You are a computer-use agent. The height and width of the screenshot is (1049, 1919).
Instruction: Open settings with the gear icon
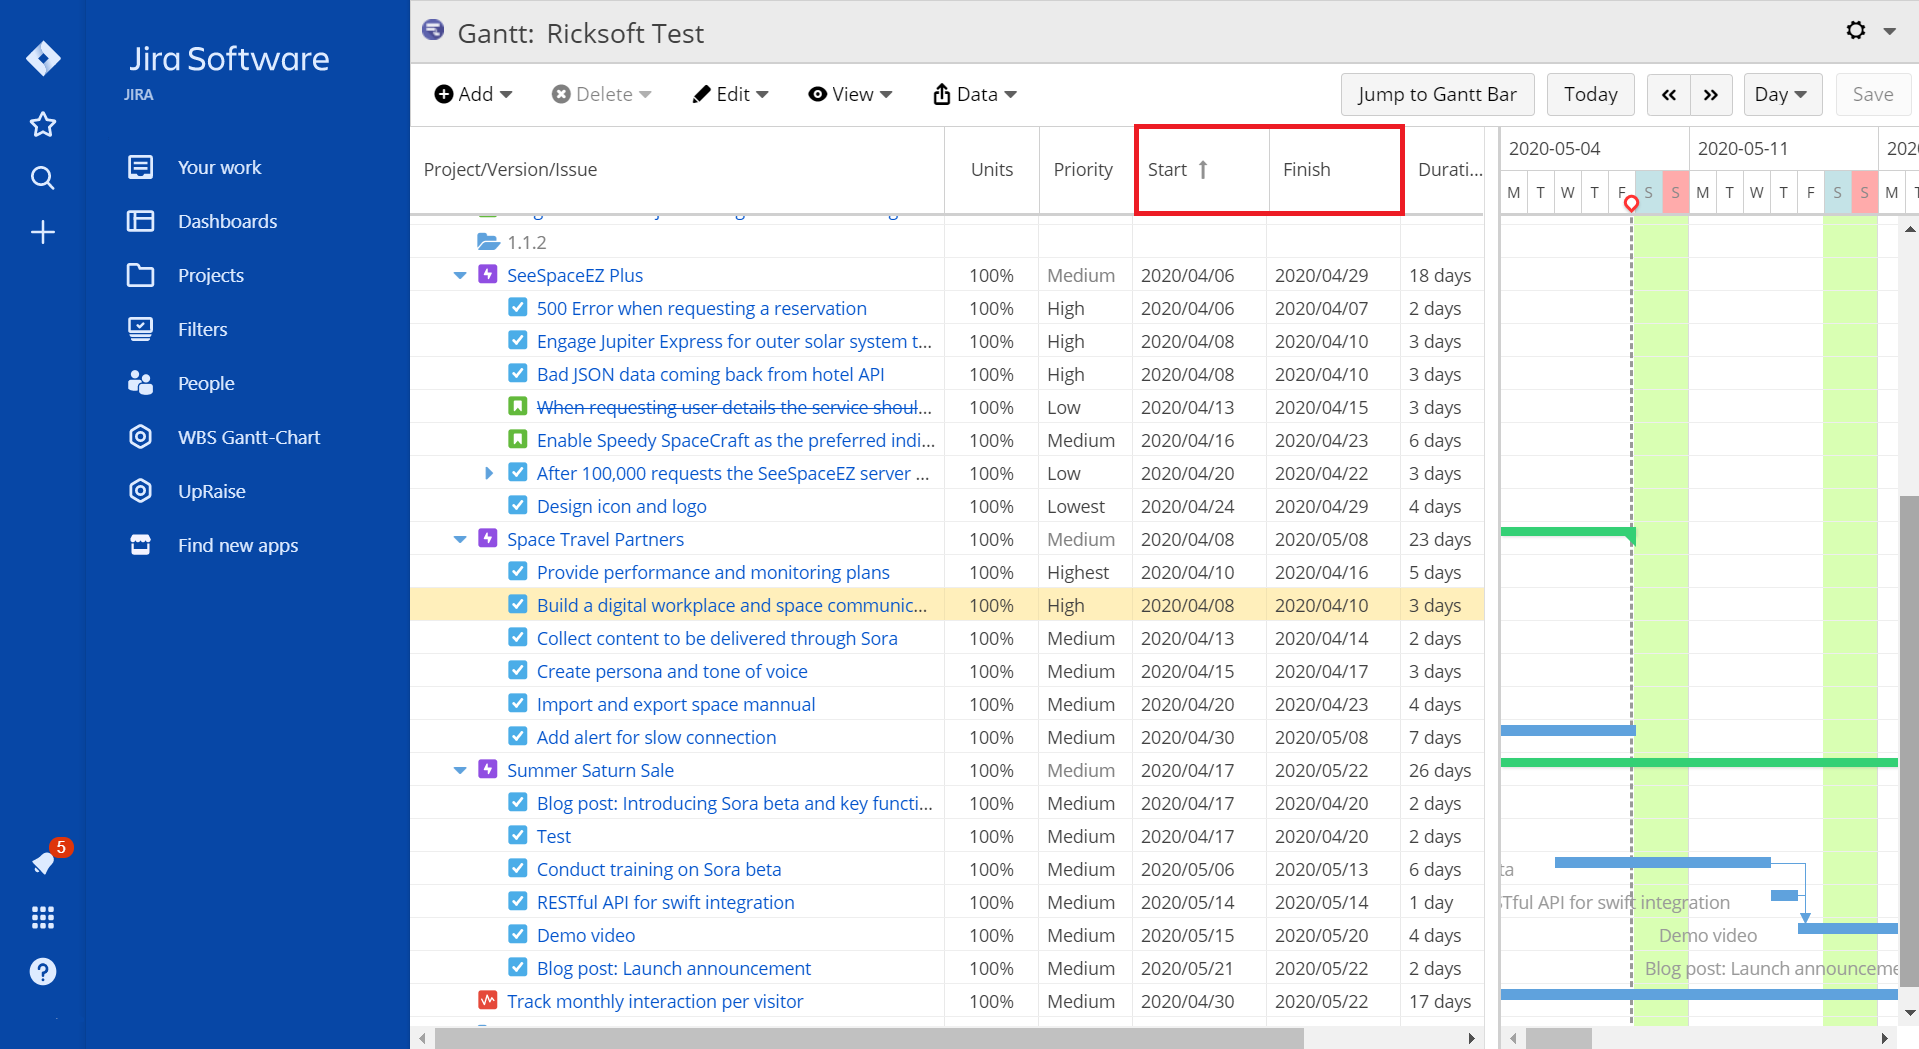[1856, 30]
